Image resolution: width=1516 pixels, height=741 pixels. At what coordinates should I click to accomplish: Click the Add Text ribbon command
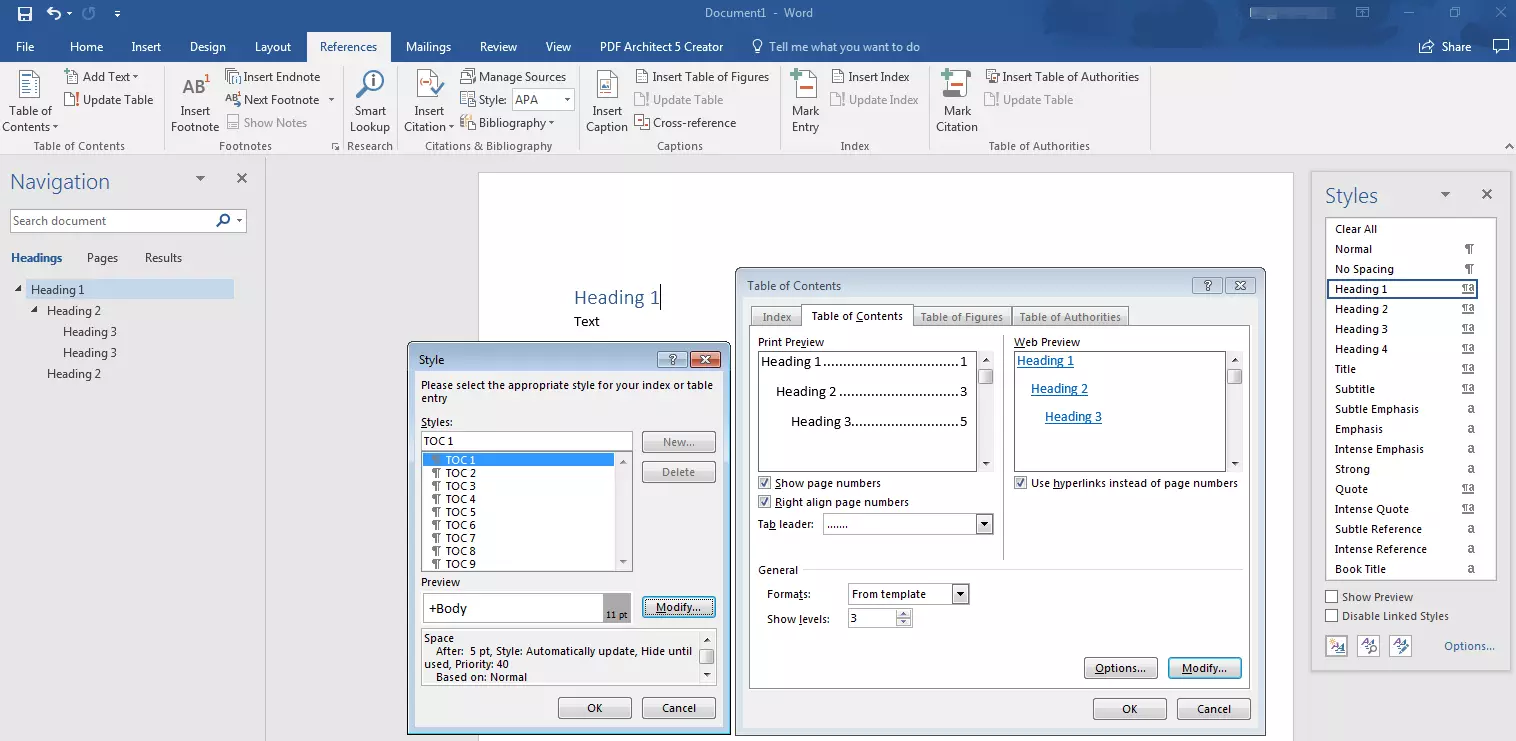(x=101, y=76)
